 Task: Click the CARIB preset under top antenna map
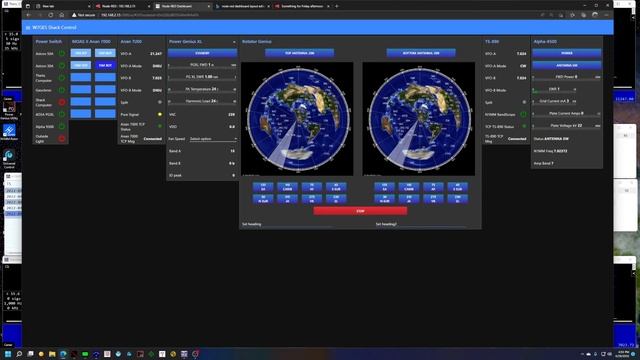(x=287, y=187)
